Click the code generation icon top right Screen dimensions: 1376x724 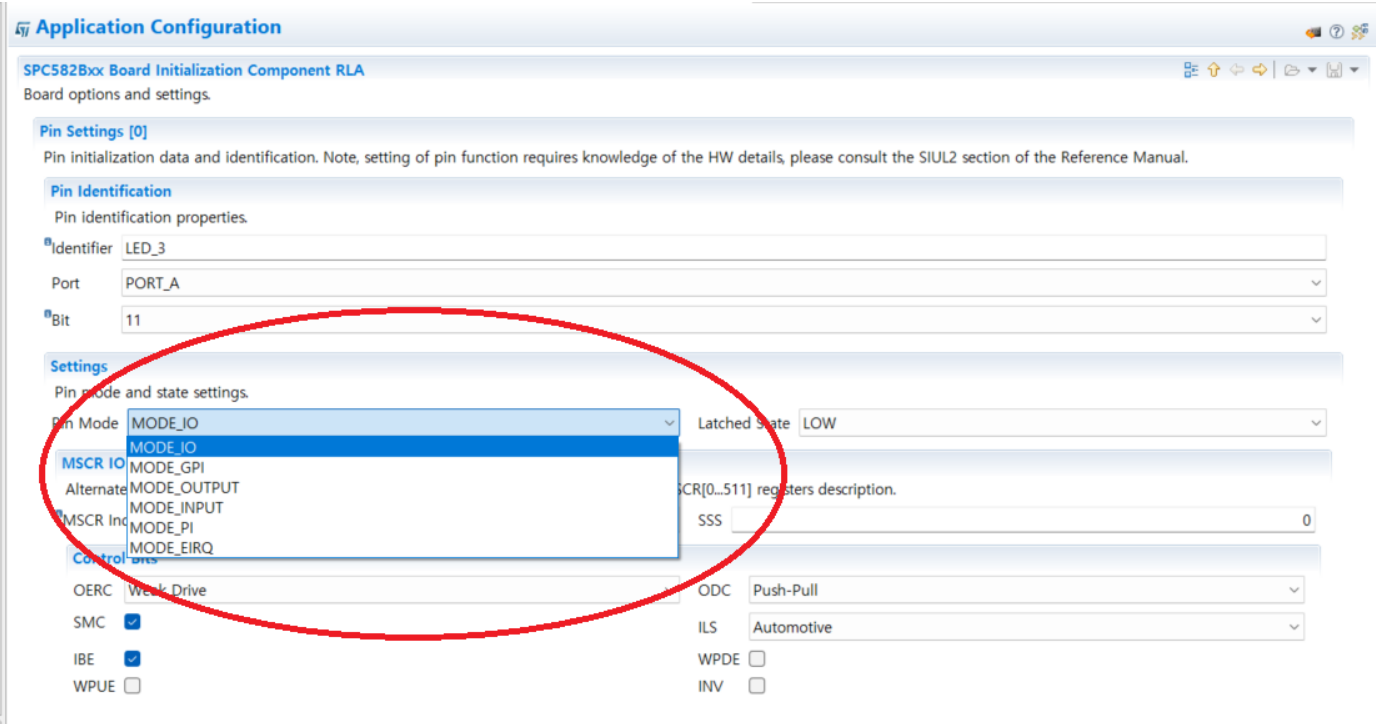(1359, 31)
